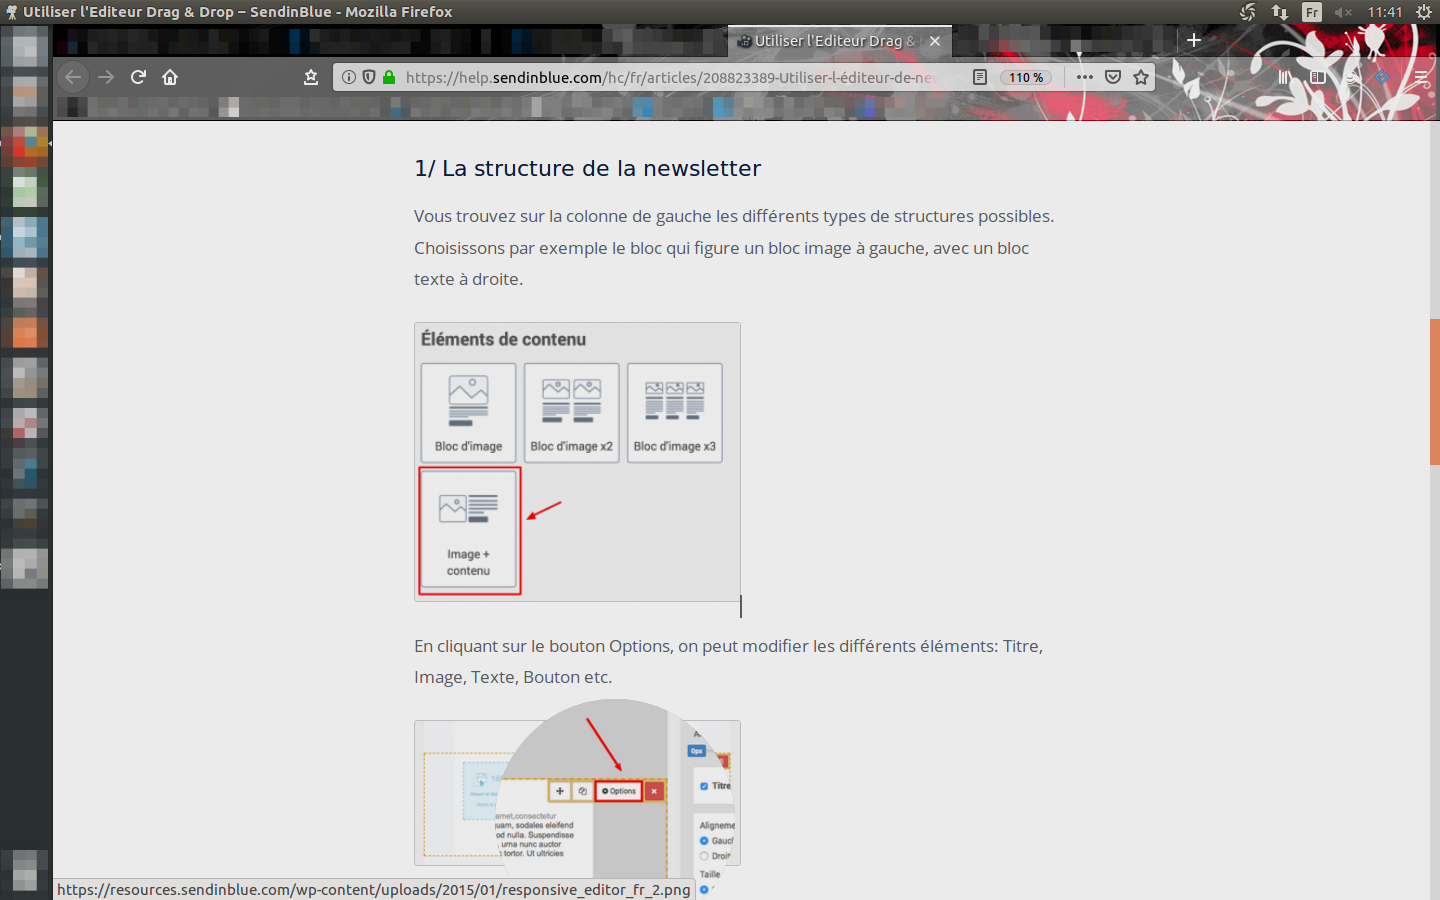Viewport: 1440px width, 900px height.
Task: Open the tracking protection shield panel
Action: coord(368,77)
